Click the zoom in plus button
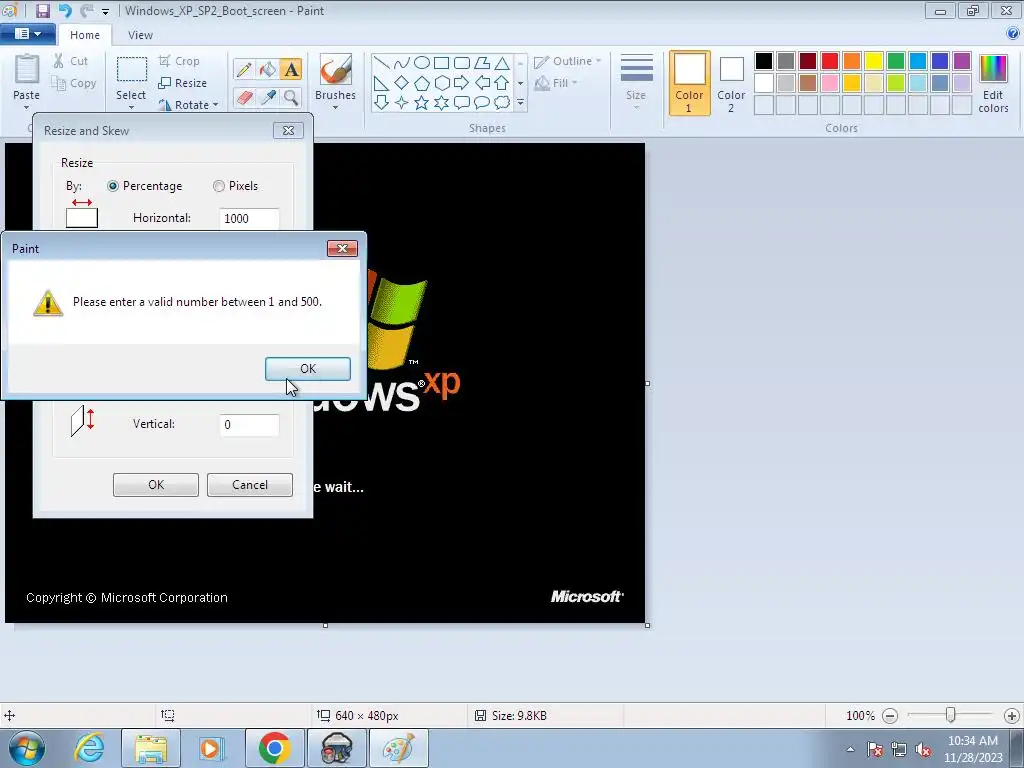Image resolution: width=1024 pixels, height=768 pixels. 1012,716
